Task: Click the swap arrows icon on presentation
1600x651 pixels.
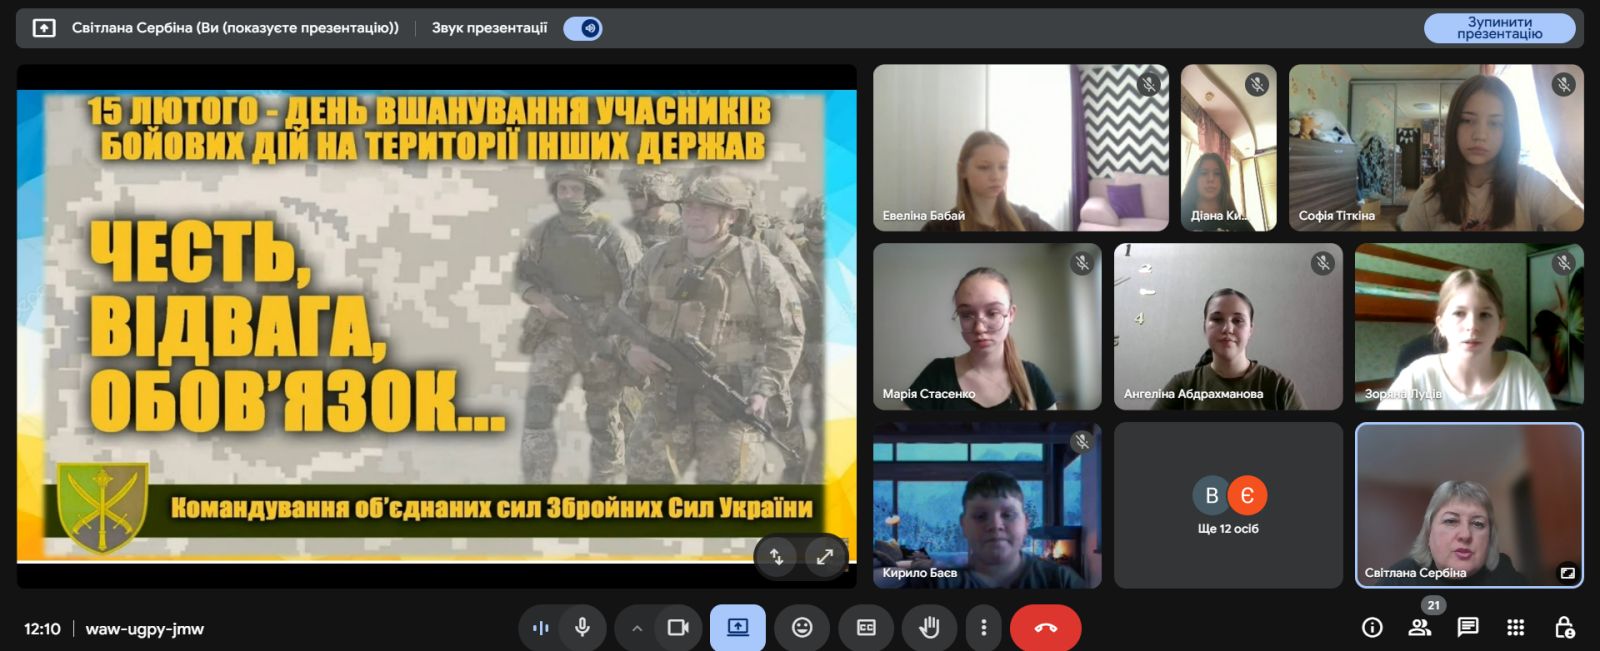Action: pos(777,557)
